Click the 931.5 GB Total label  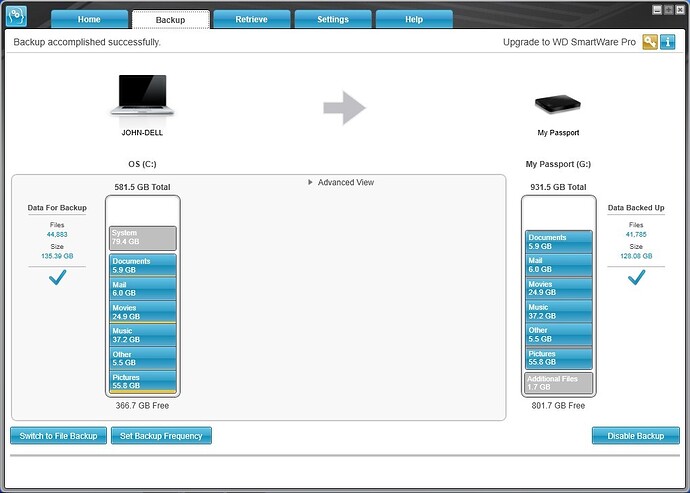coord(558,187)
